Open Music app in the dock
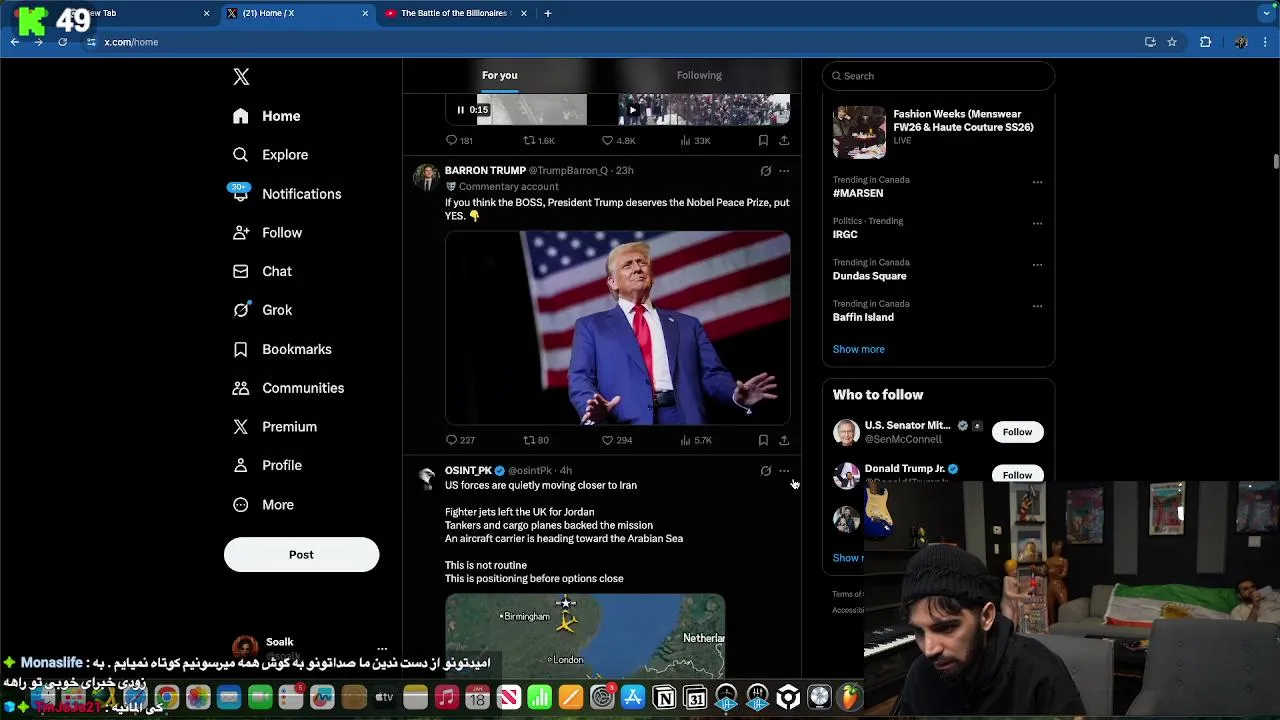The width and height of the screenshot is (1280, 720). [x=446, y=697]
